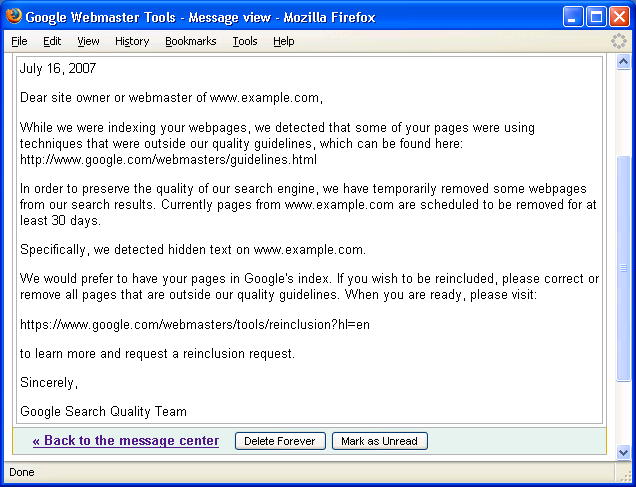This screenshot has height=487, width=636.
Task: Click the vertical scrollbar thumb
Action: 623,268
